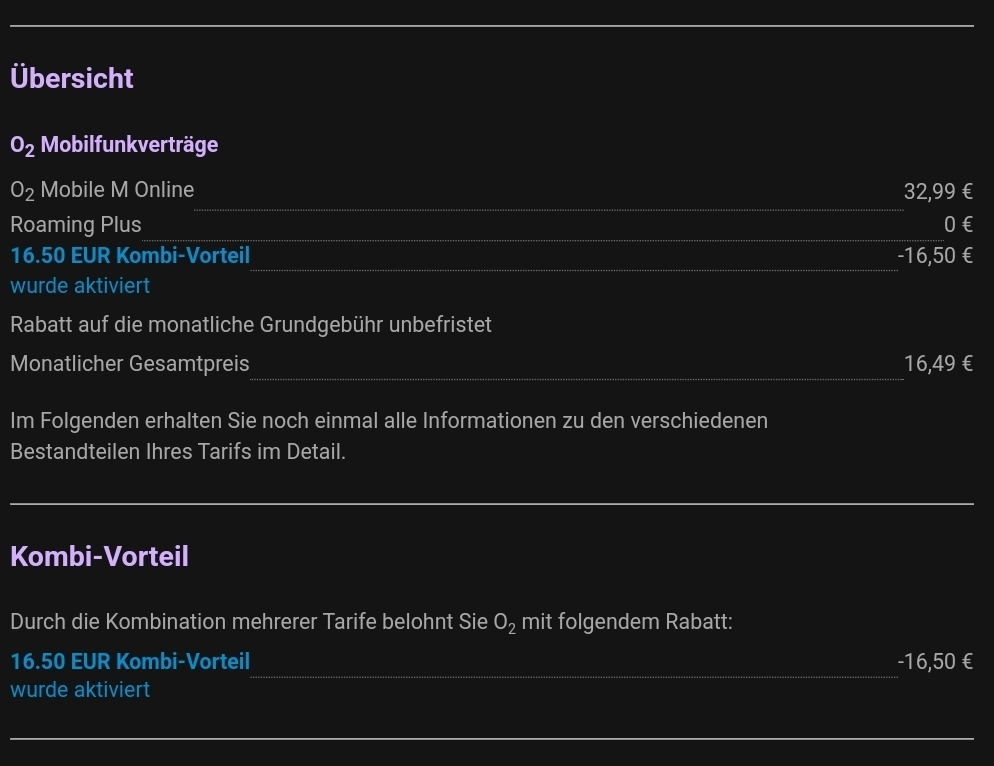This screenshot has height=766, width=994.
Task: Click the Übersicht section heading
Action: tap(72, 78)
